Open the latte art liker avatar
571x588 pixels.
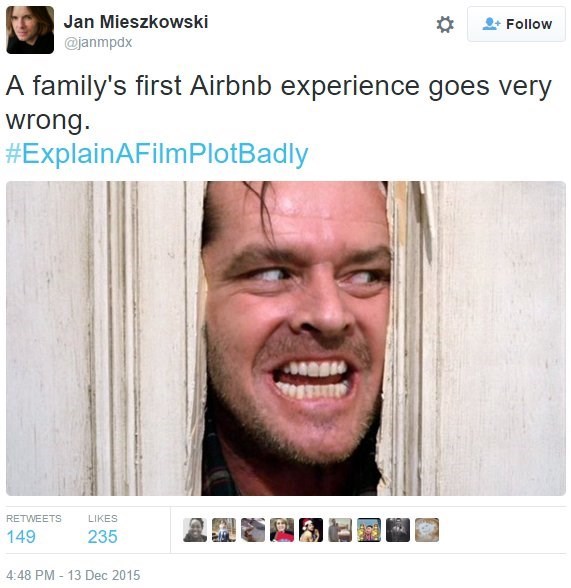(x=427, y=530)
